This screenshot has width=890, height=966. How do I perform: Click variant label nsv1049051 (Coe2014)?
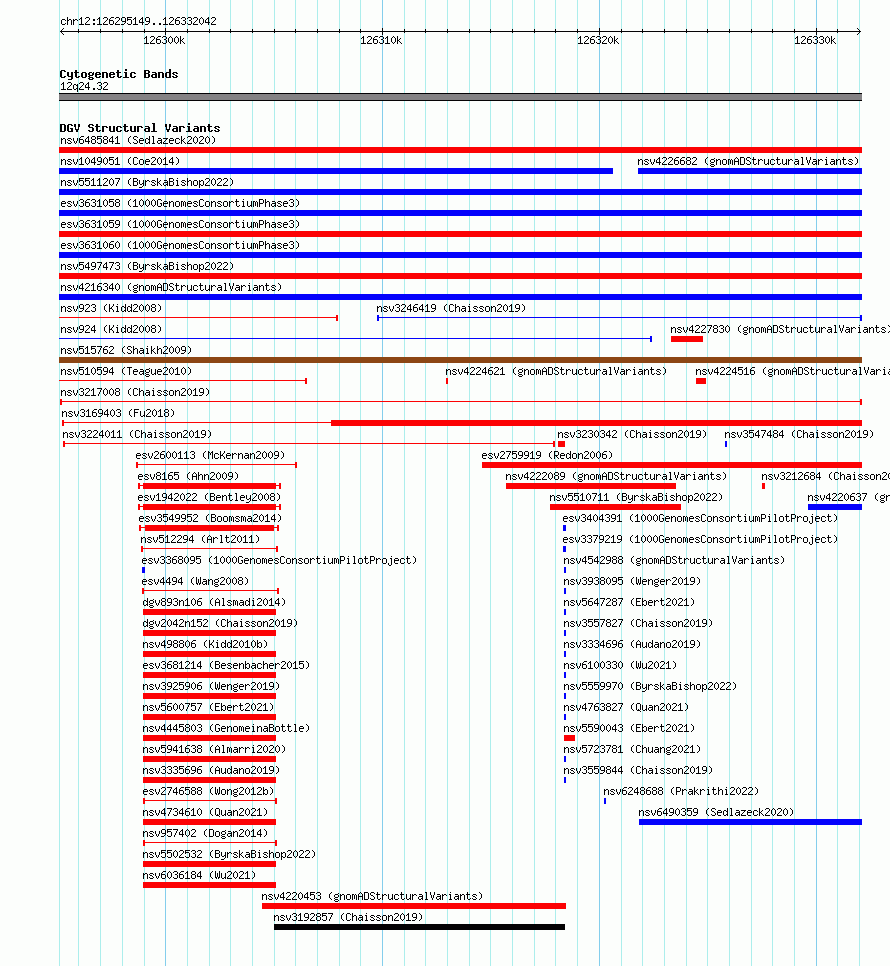120,161
